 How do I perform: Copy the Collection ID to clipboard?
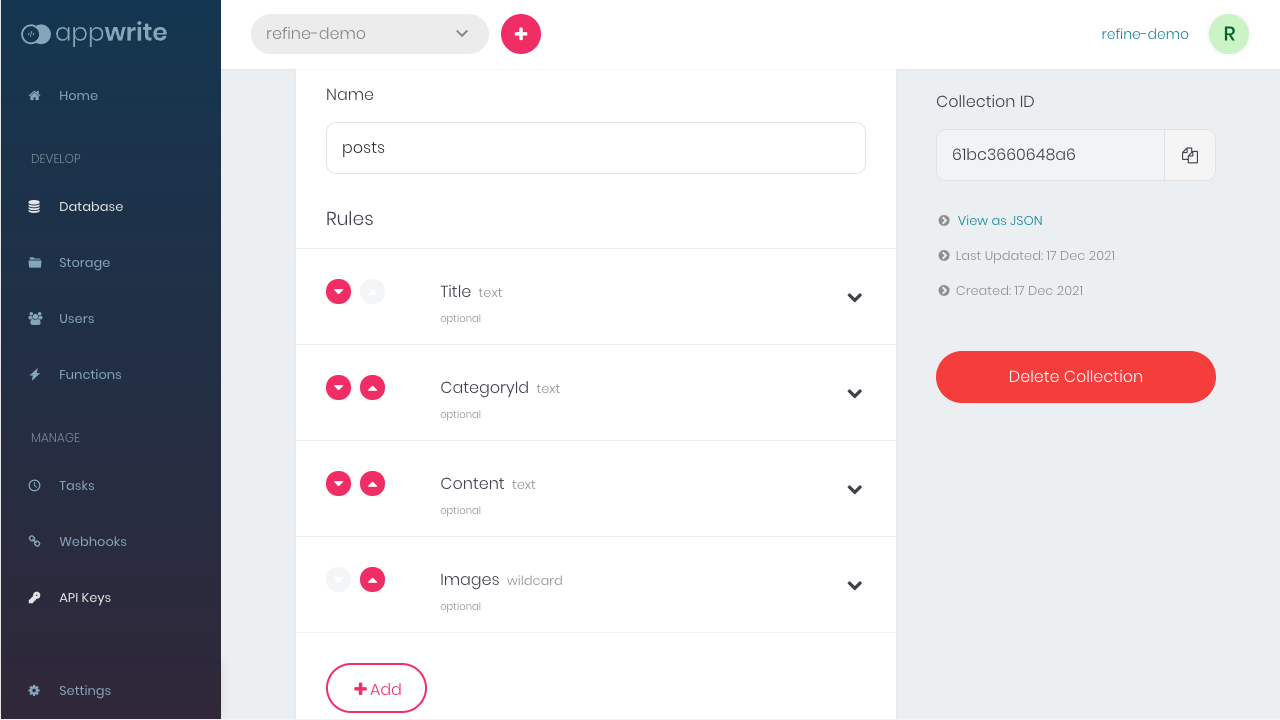pos(1189,155)
